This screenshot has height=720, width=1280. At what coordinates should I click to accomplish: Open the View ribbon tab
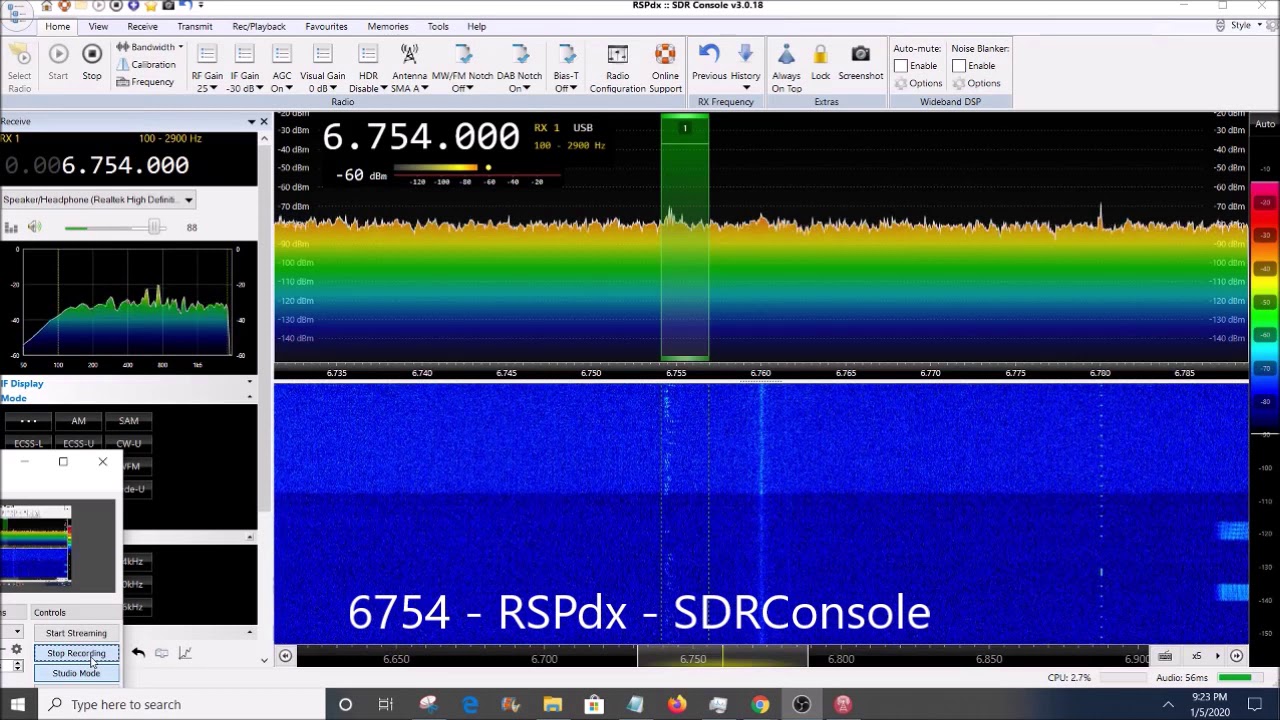[98, 27]
